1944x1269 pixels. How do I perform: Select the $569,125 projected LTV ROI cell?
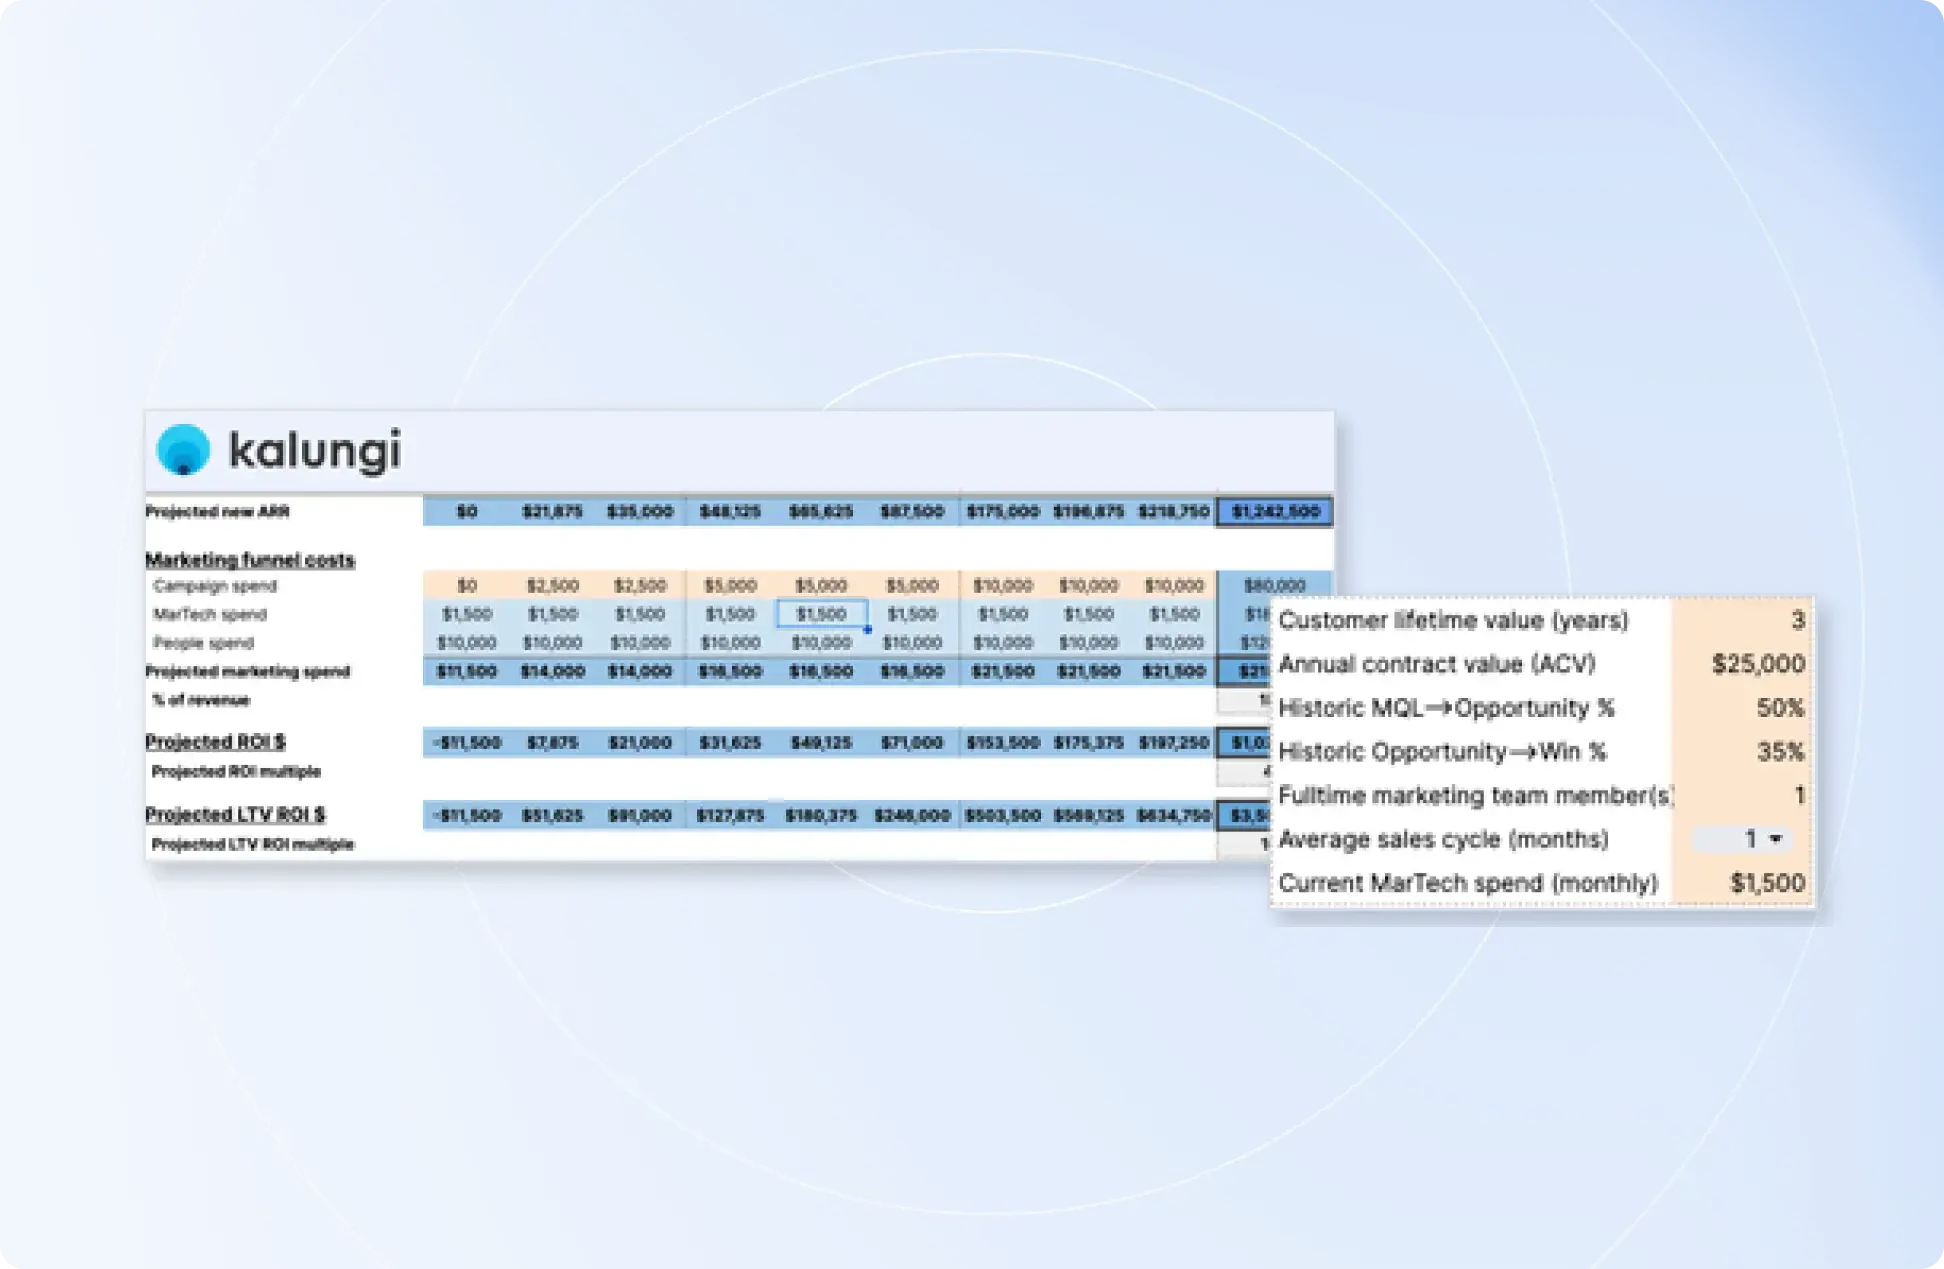(1088, 815)
